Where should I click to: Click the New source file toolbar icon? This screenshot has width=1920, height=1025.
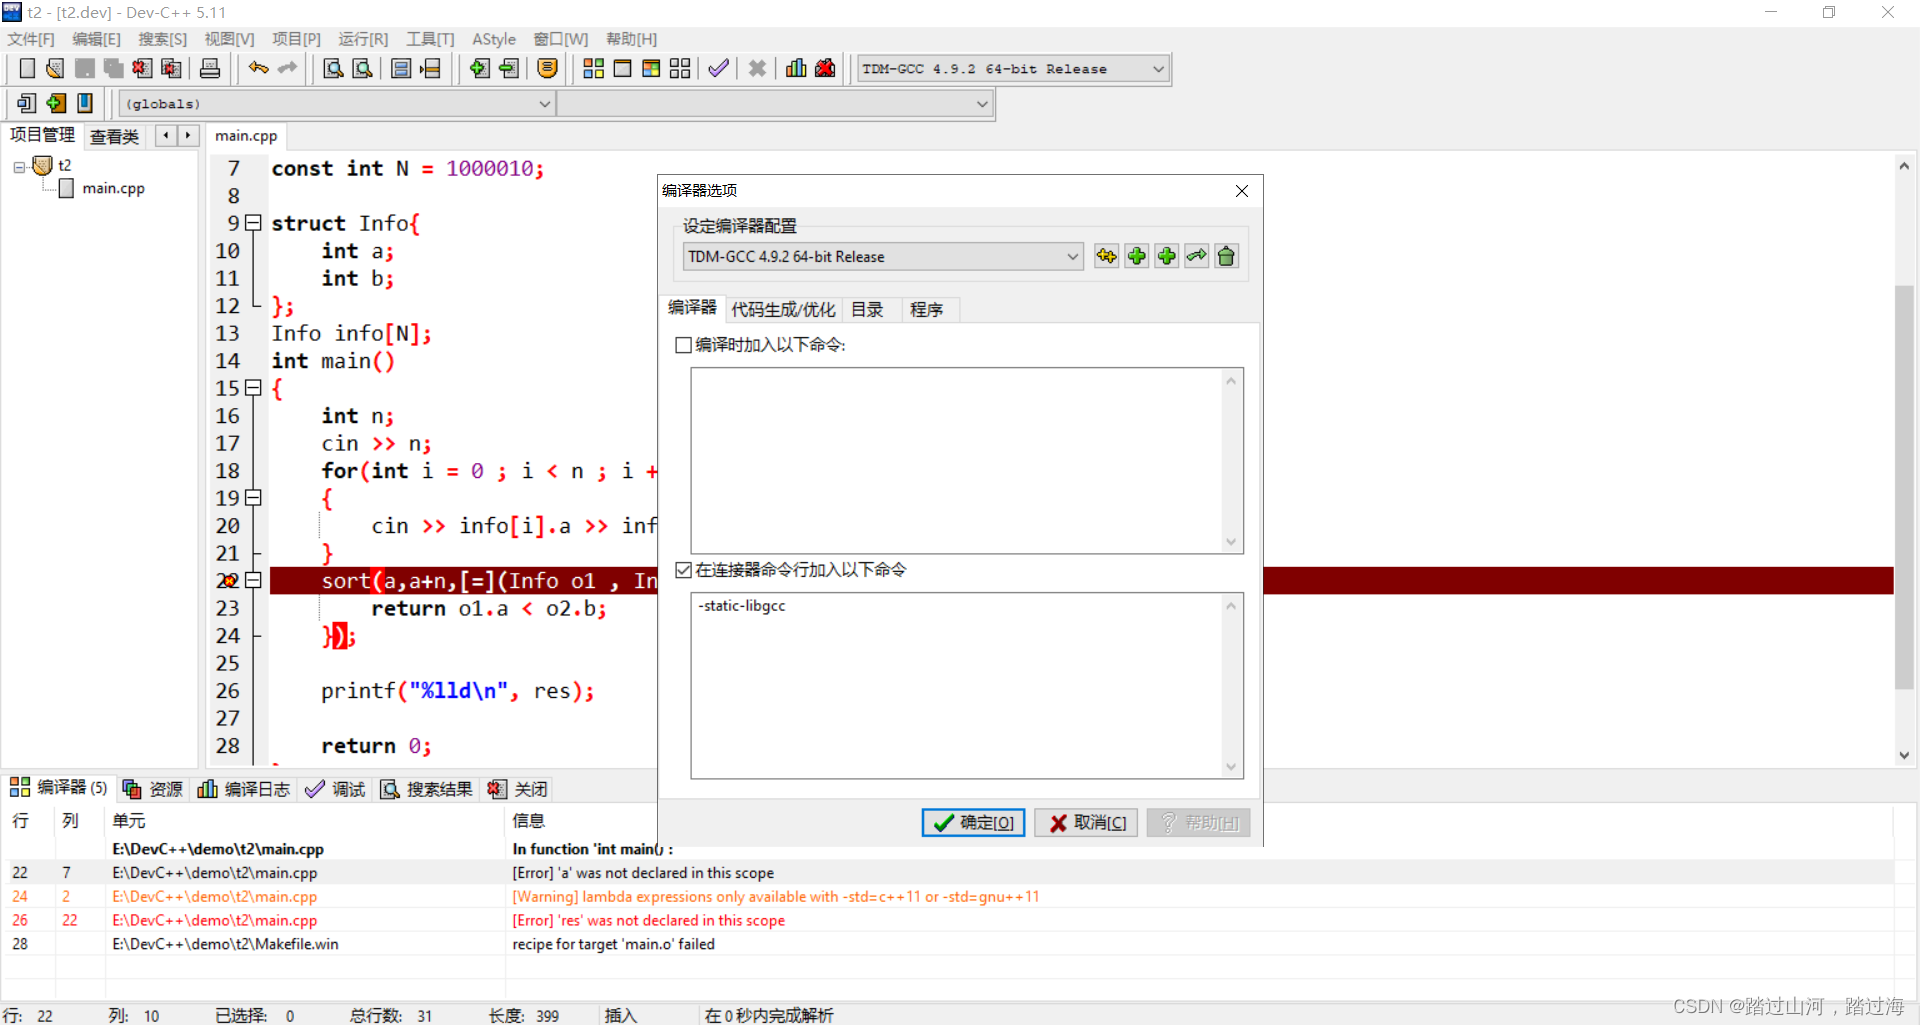27,68
